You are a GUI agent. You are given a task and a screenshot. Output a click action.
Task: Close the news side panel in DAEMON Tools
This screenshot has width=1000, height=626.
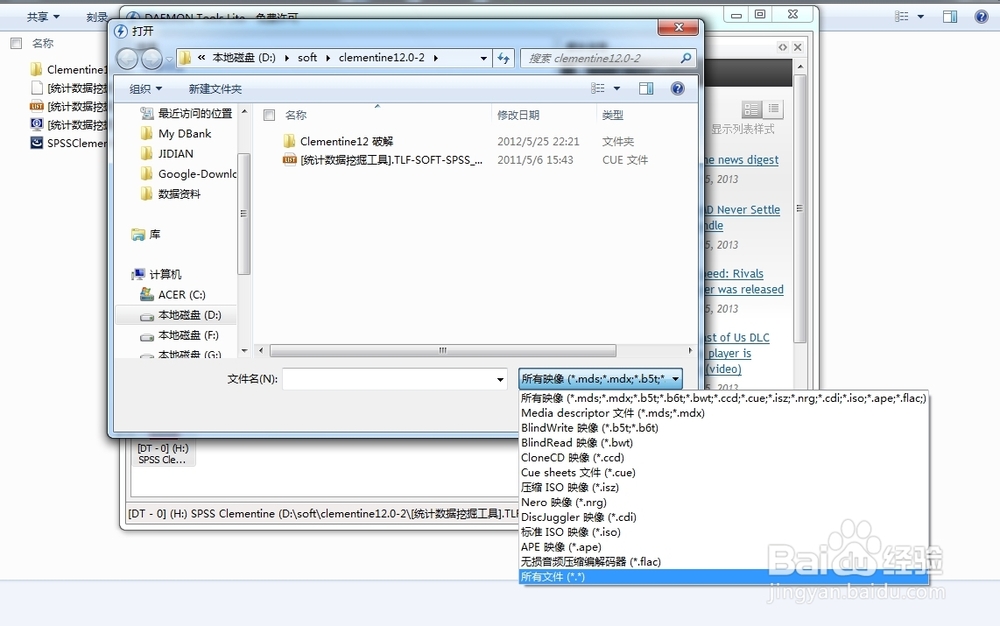pos(797,47)
